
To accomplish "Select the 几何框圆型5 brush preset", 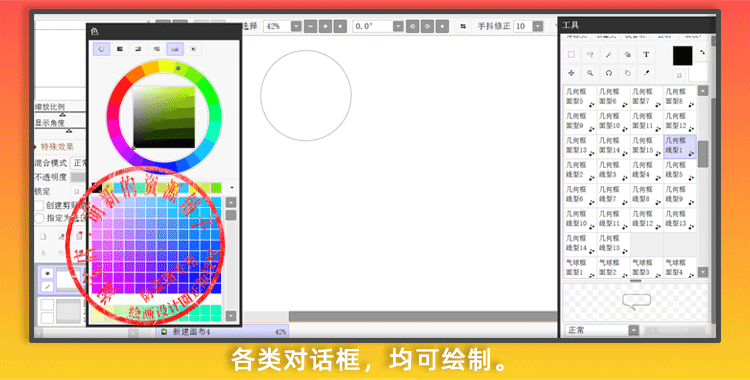I will point(579,97).
